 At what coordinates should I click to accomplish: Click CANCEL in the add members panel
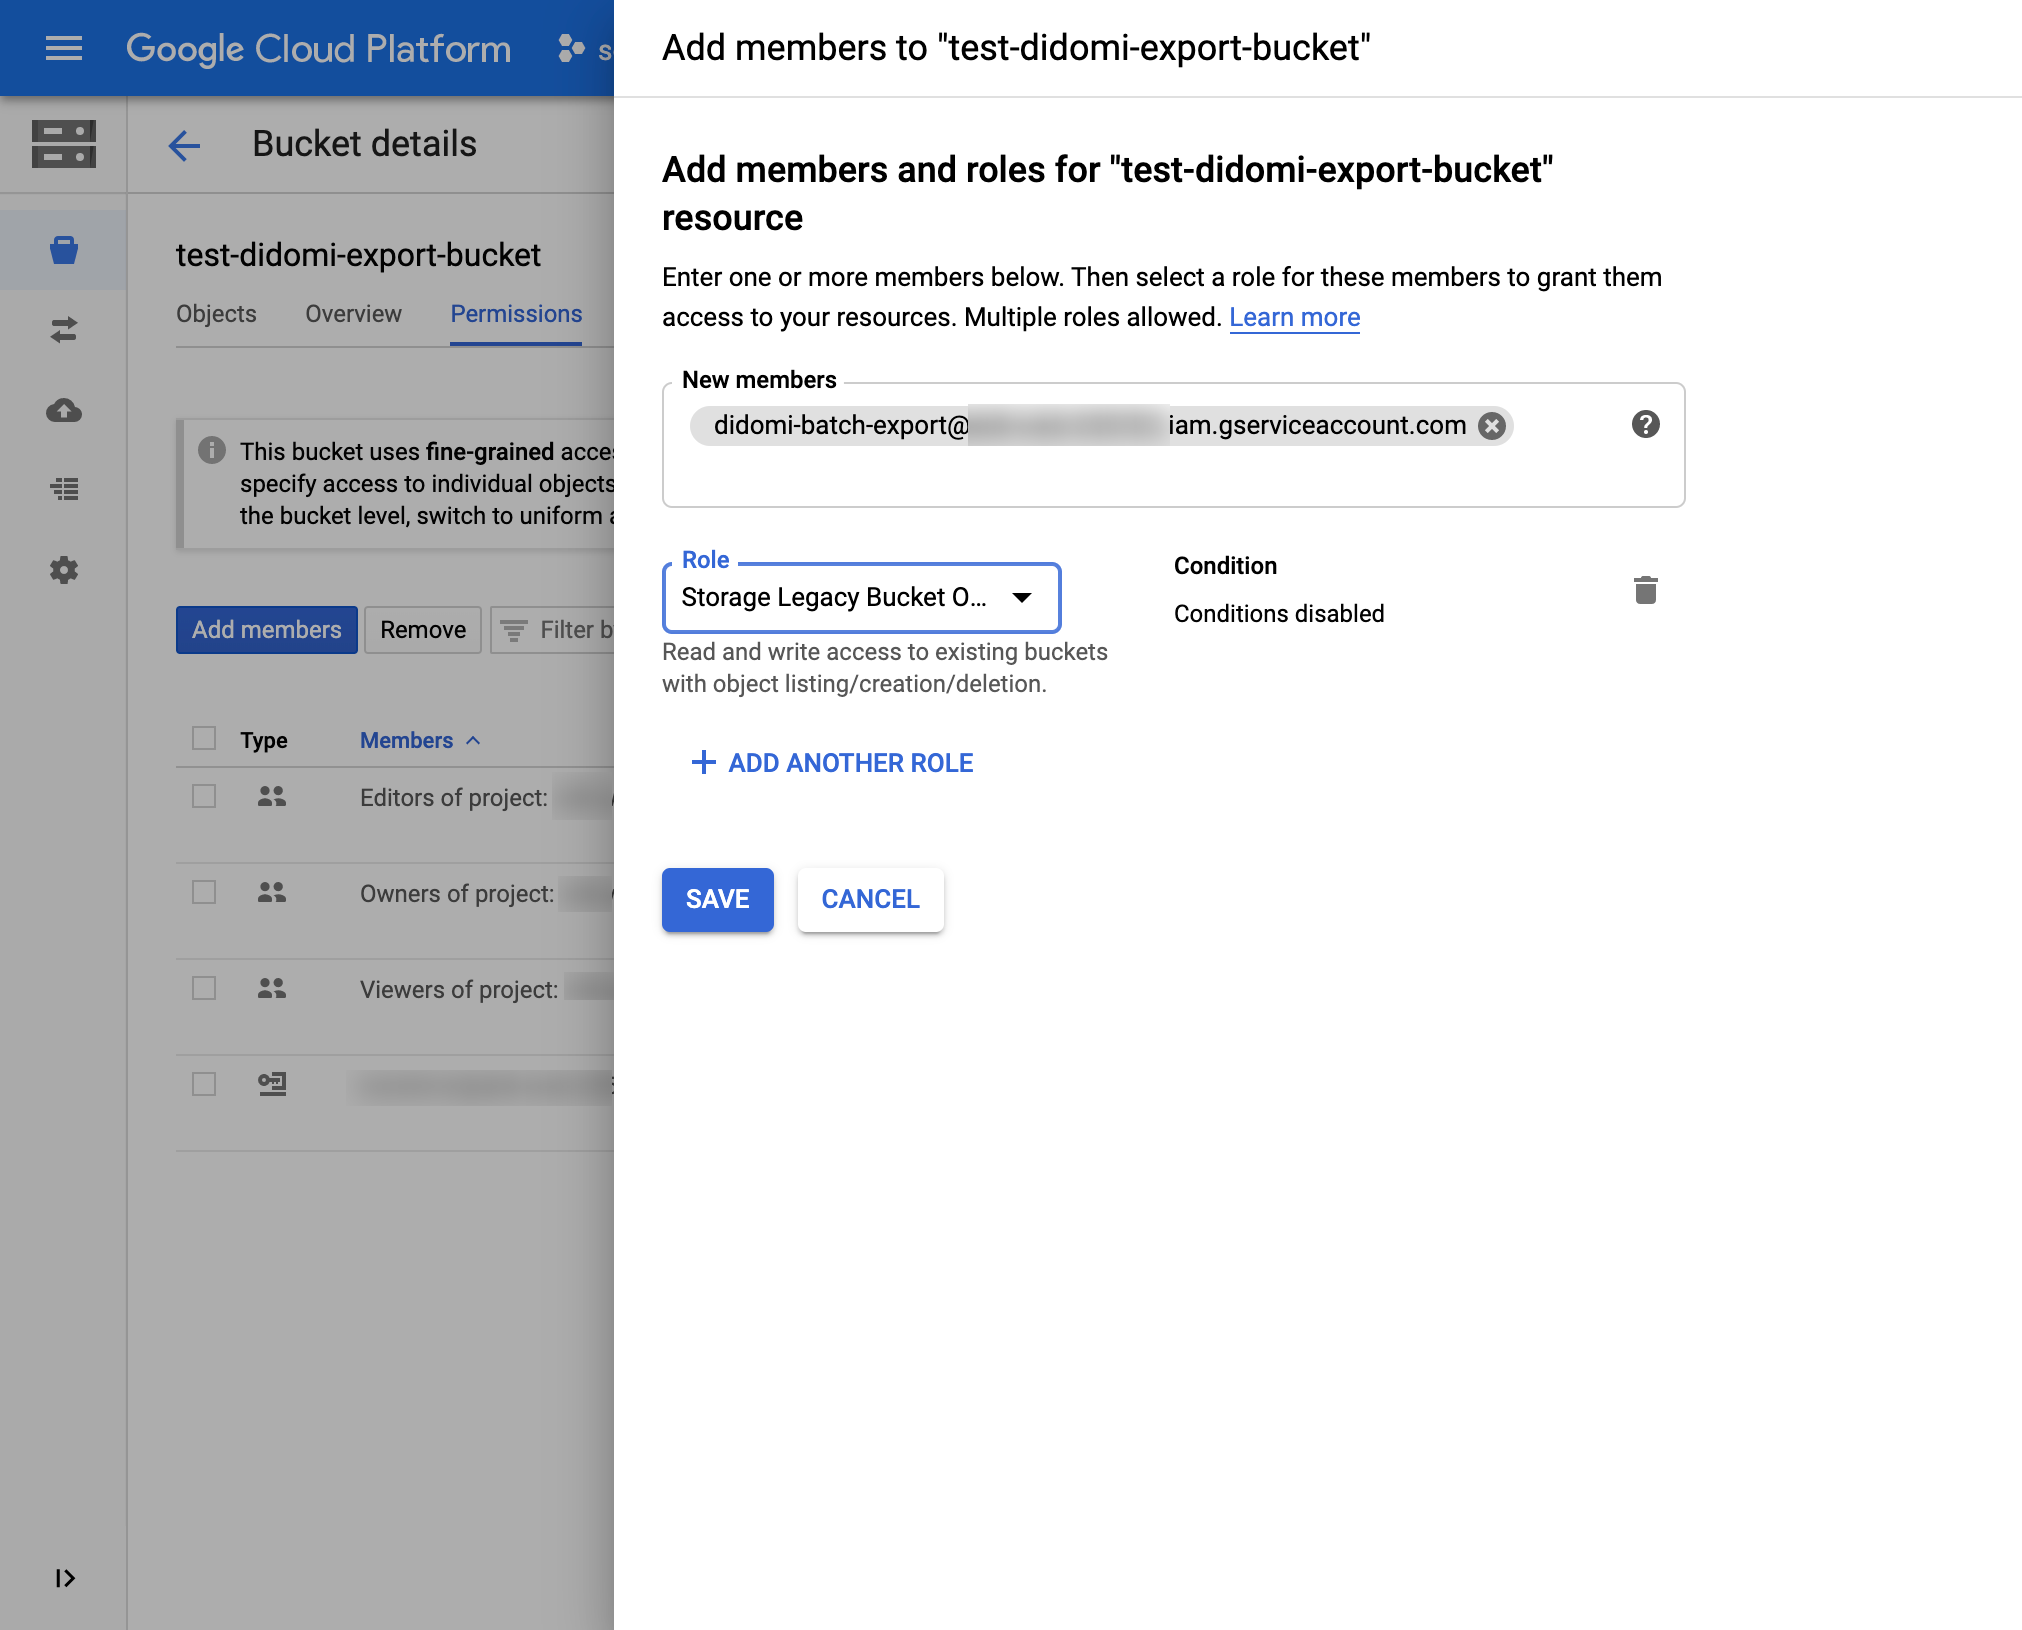871,900
